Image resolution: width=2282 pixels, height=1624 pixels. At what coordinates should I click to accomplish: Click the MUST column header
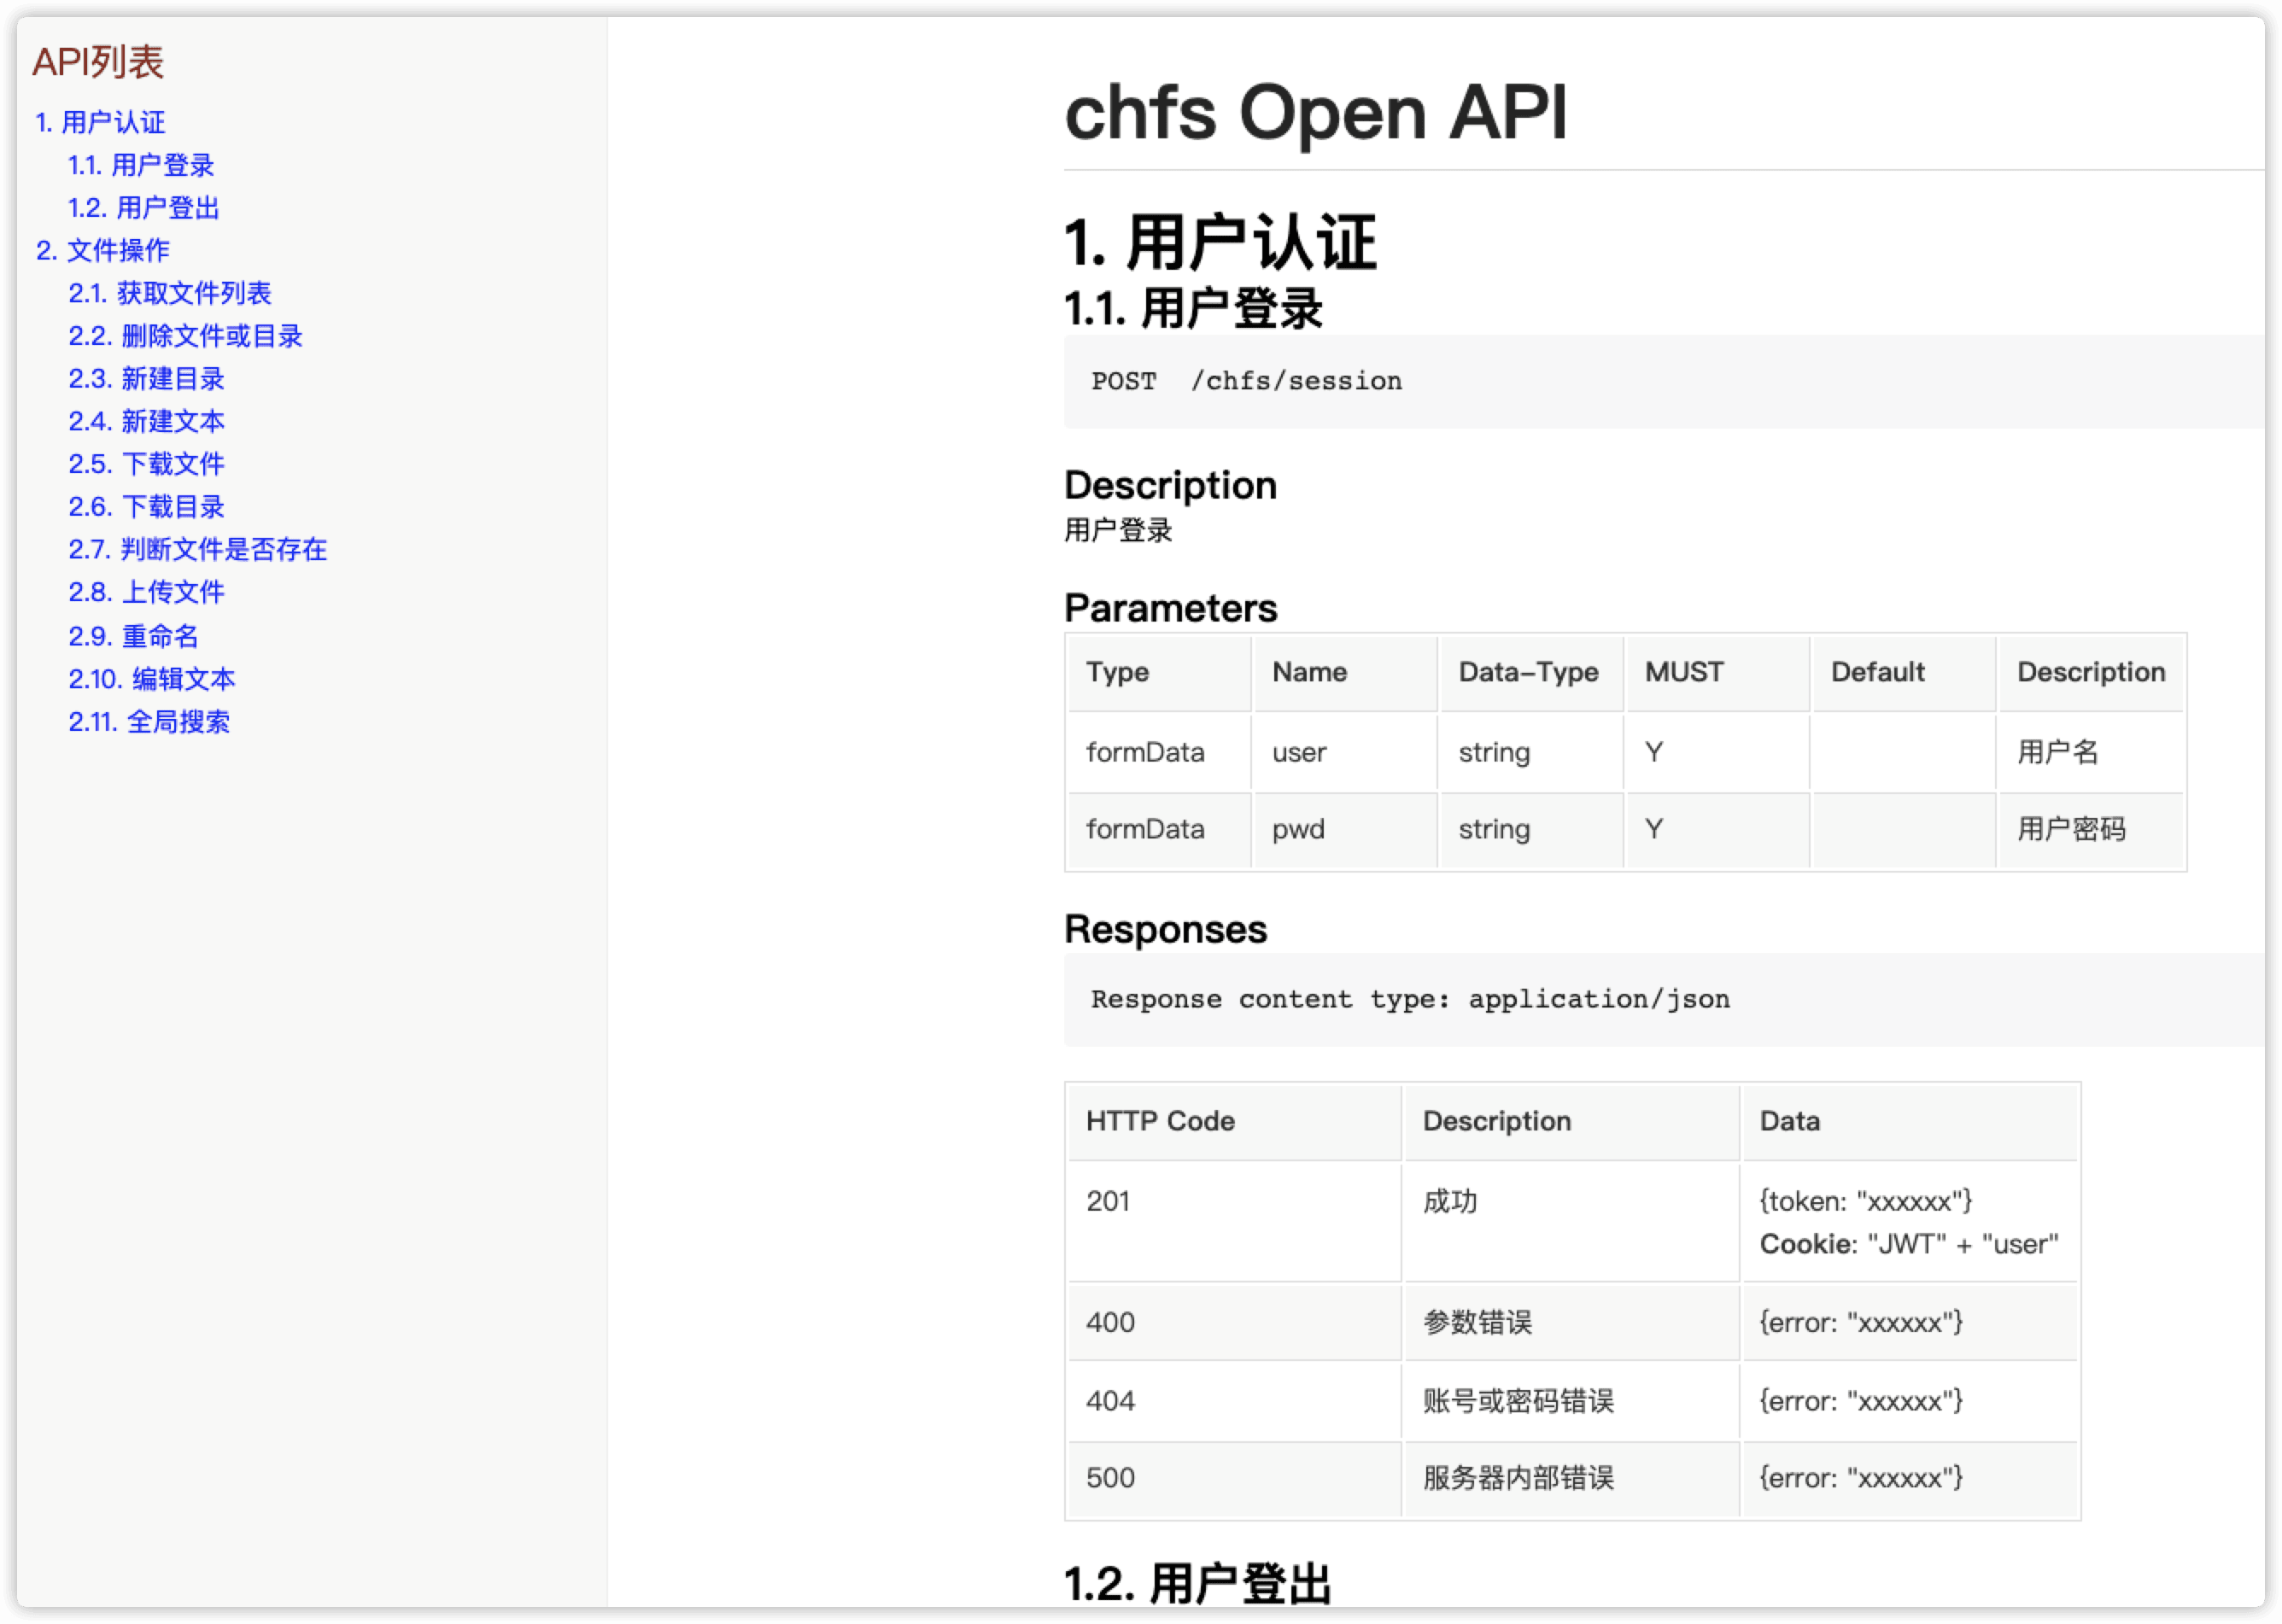click(x=1717, y=672)
